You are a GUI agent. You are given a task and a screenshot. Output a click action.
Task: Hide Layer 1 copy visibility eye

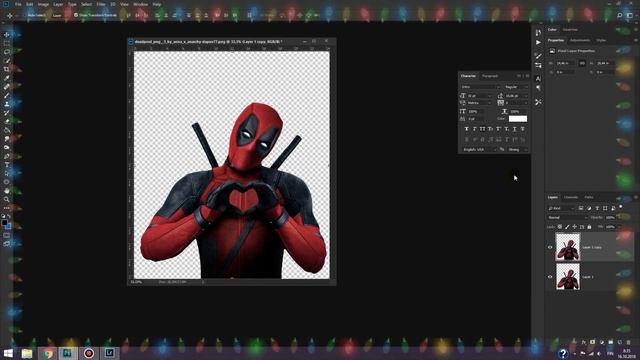pos(550,247)
